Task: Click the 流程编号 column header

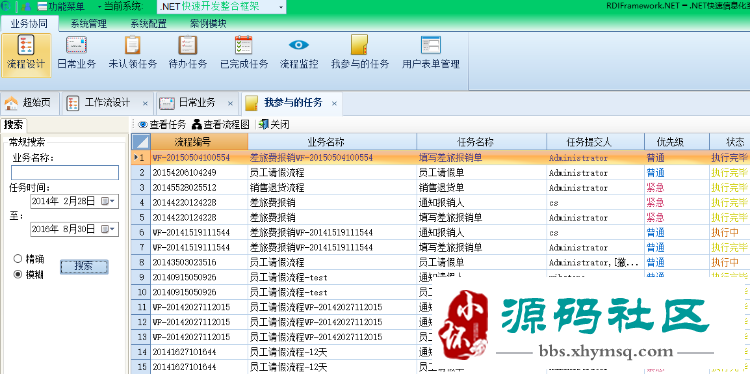Action: coord(199,142)
